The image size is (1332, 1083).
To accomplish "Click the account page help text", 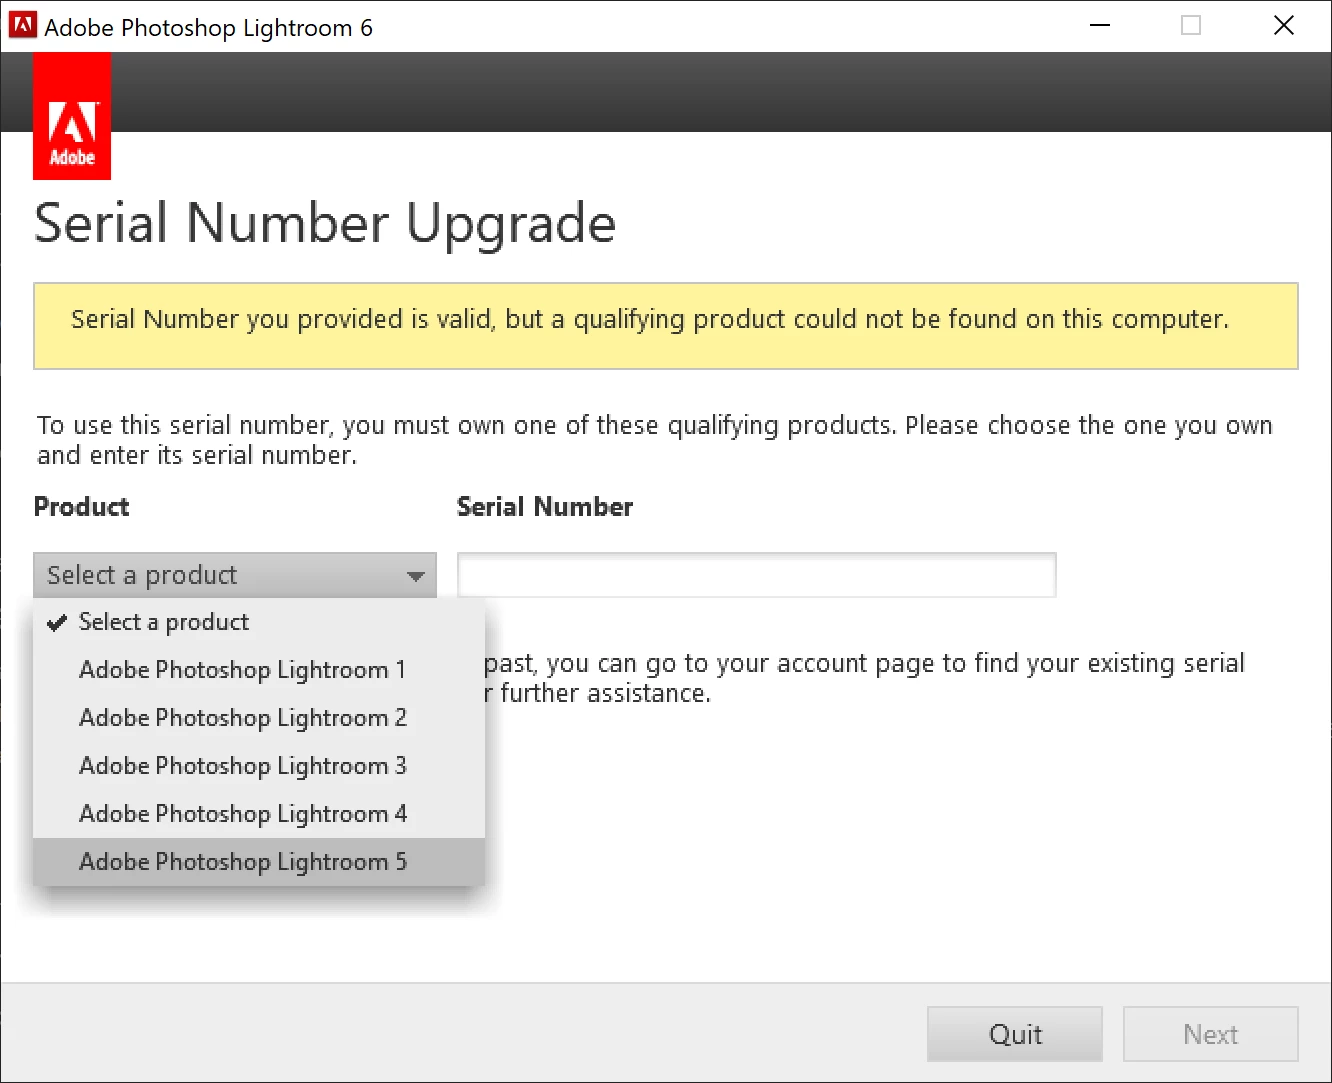I will (864, 678).
